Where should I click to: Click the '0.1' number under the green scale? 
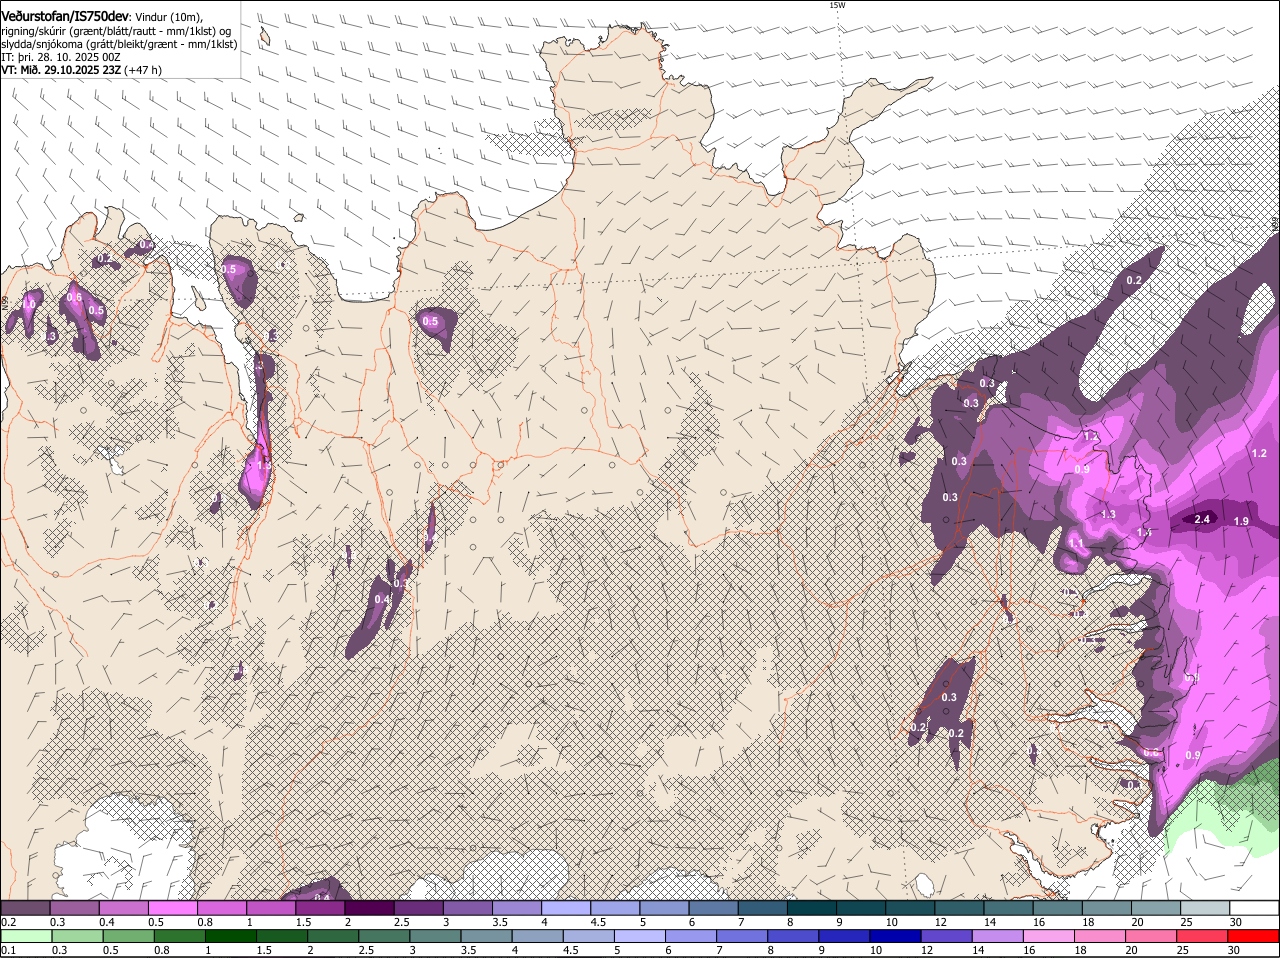click(8, 950)
